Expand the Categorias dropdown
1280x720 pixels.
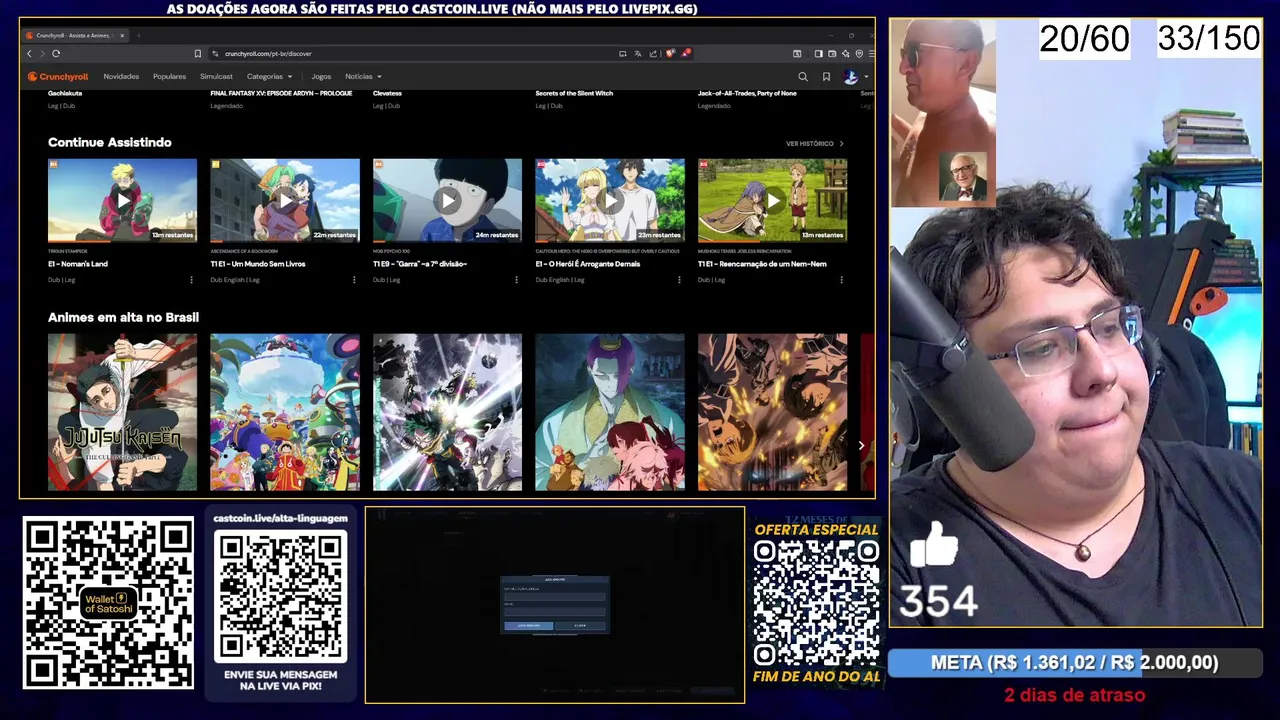click(x=270, y=76)
